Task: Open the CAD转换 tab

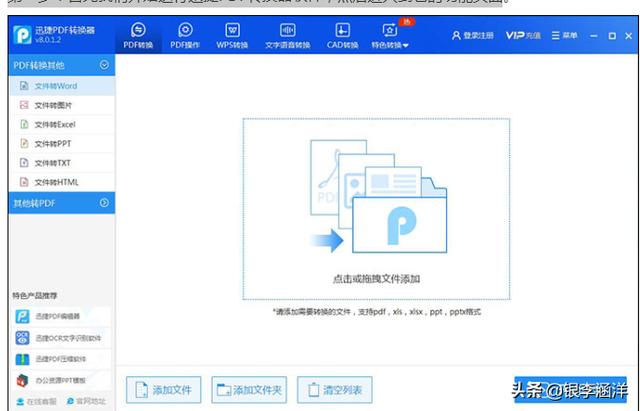Action: pyautogui.click(x=342, y=36)
